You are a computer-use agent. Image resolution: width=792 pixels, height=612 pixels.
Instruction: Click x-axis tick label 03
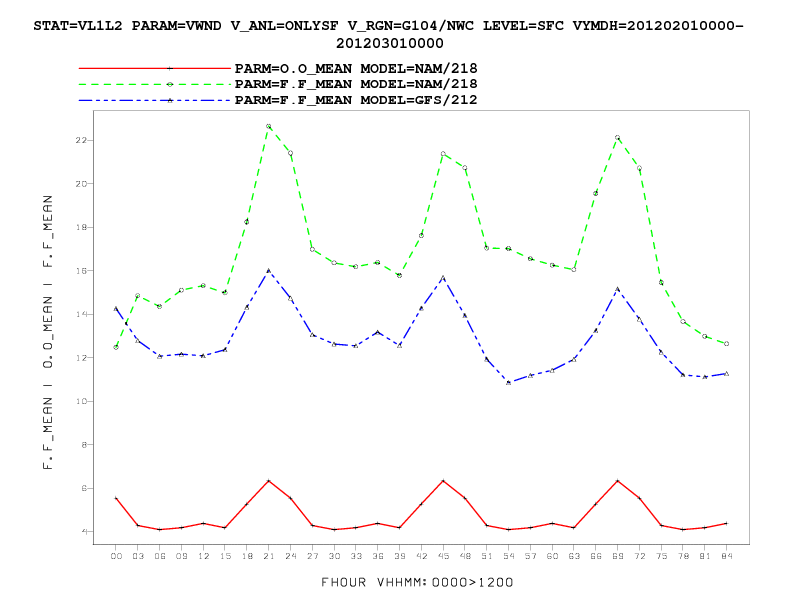(138, 556)
